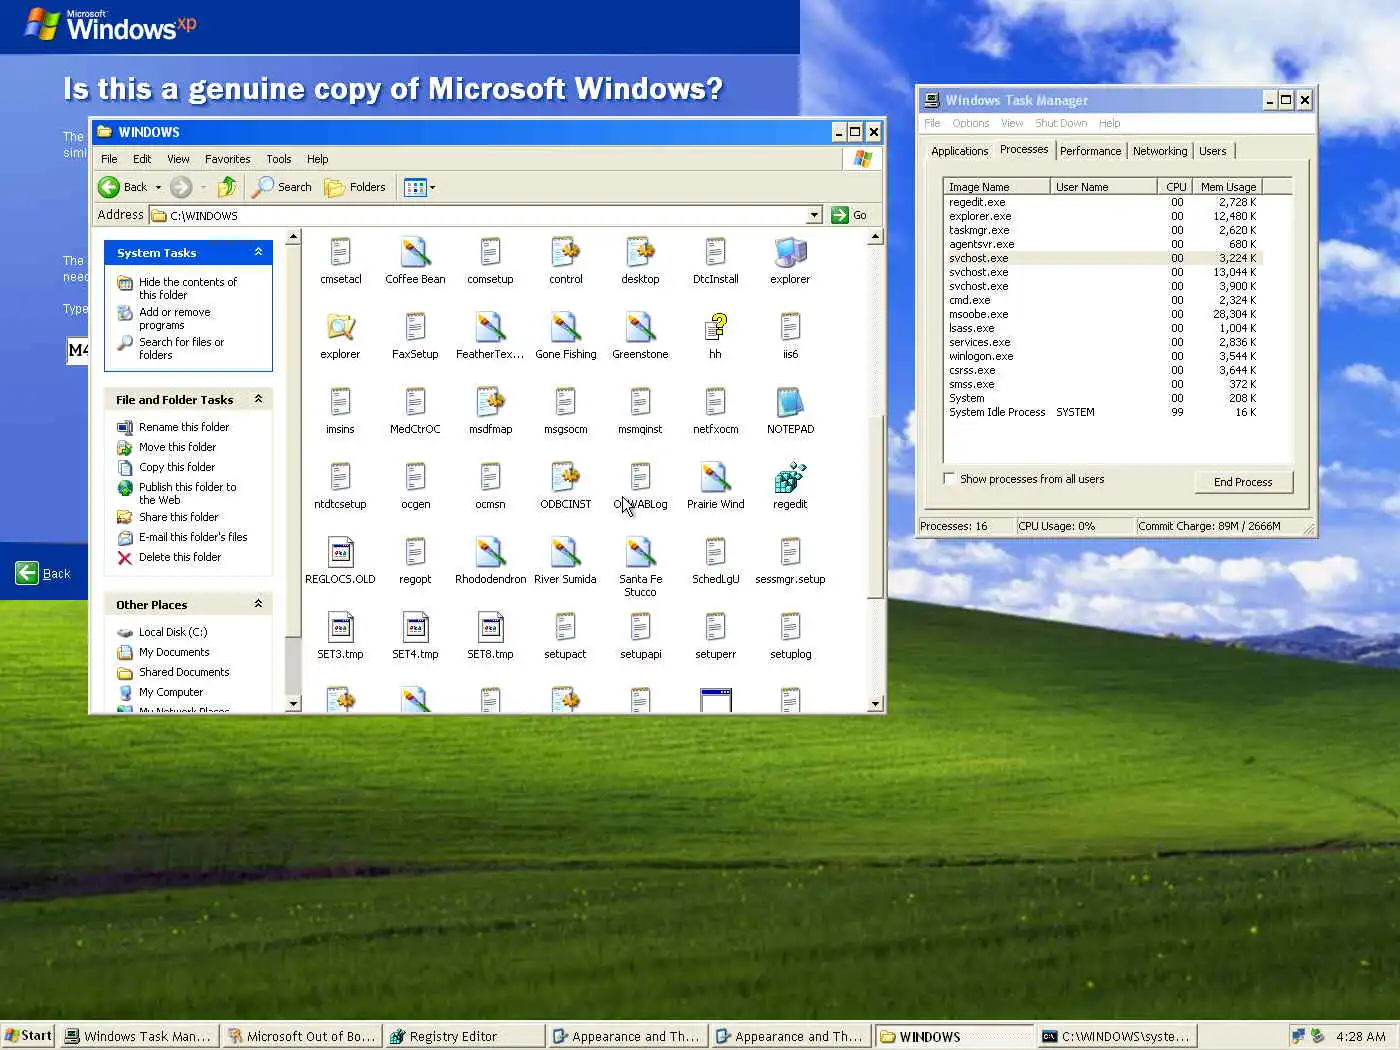
Task: Expand the Address bar dropdown
Action: click(x=814, y=215)
